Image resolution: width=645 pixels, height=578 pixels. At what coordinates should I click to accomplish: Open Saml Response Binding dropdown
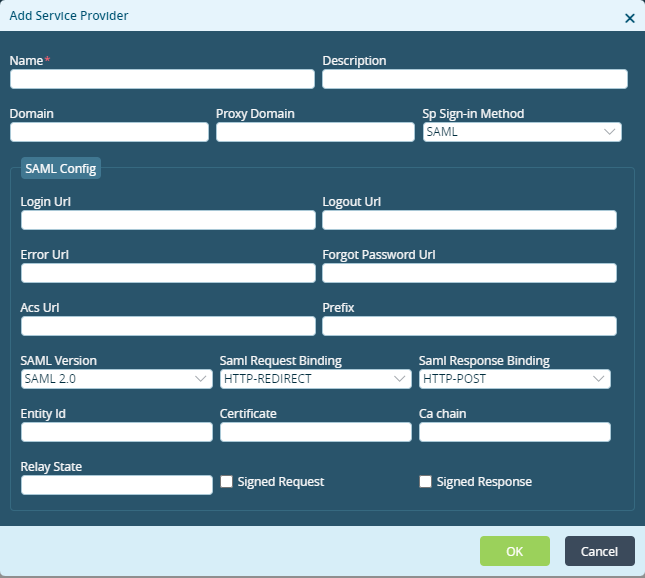coord(514,379)
